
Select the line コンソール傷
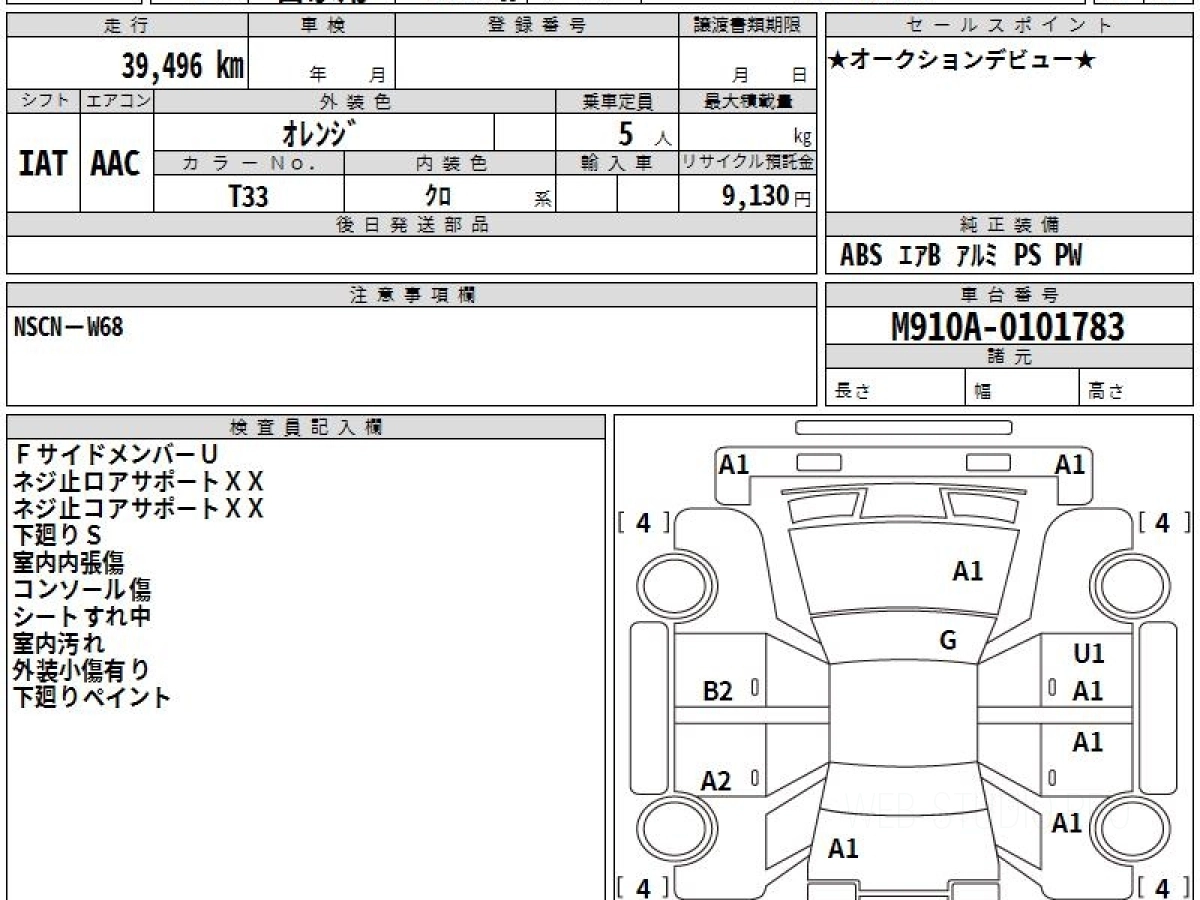click(x=82, y=590)
